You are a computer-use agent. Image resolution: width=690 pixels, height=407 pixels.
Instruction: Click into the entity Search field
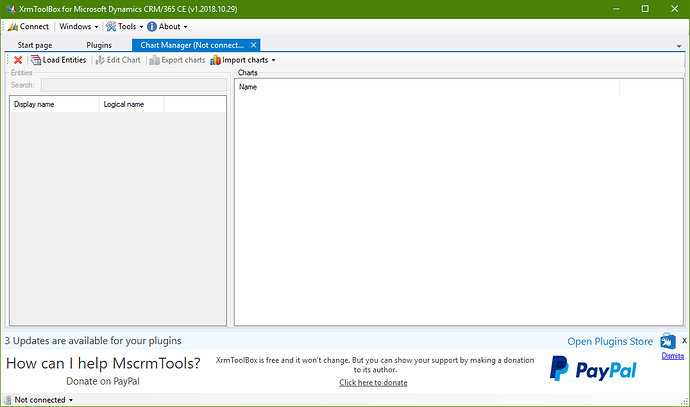pyautogui.click(x=134, y=85)
